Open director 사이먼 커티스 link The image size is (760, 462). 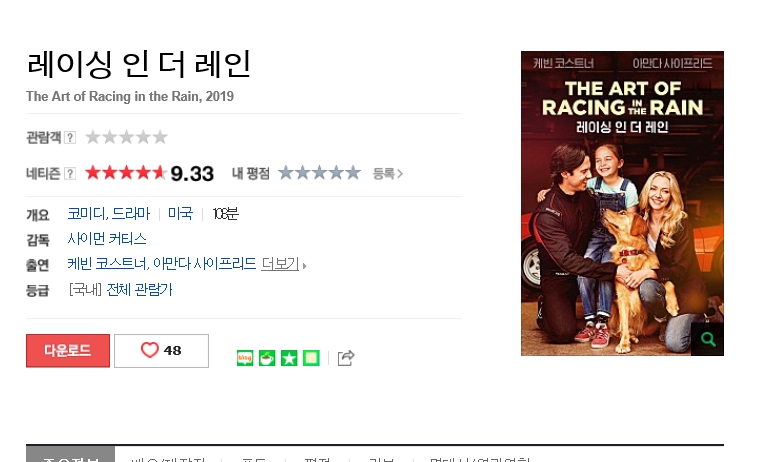[107, 239]
